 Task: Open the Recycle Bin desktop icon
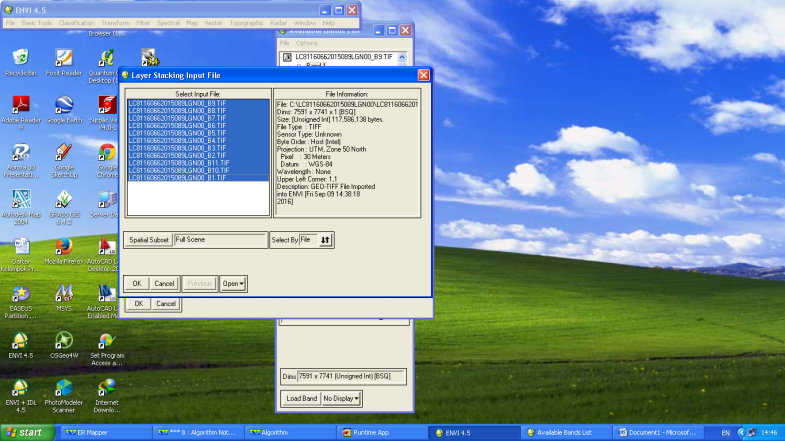pyautogui.click(x=21, y=62)
